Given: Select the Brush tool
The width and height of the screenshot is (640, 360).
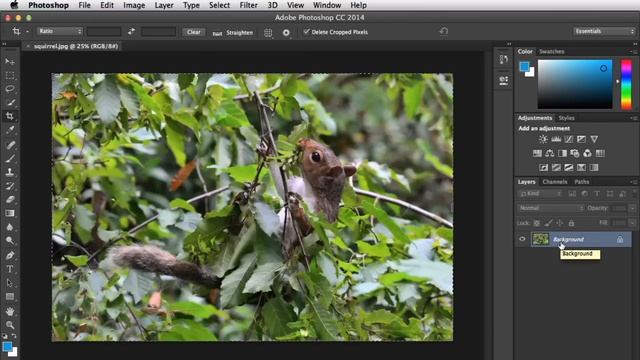Looking at the screenshot, I should pyautogui.click(x=10, y=159).
